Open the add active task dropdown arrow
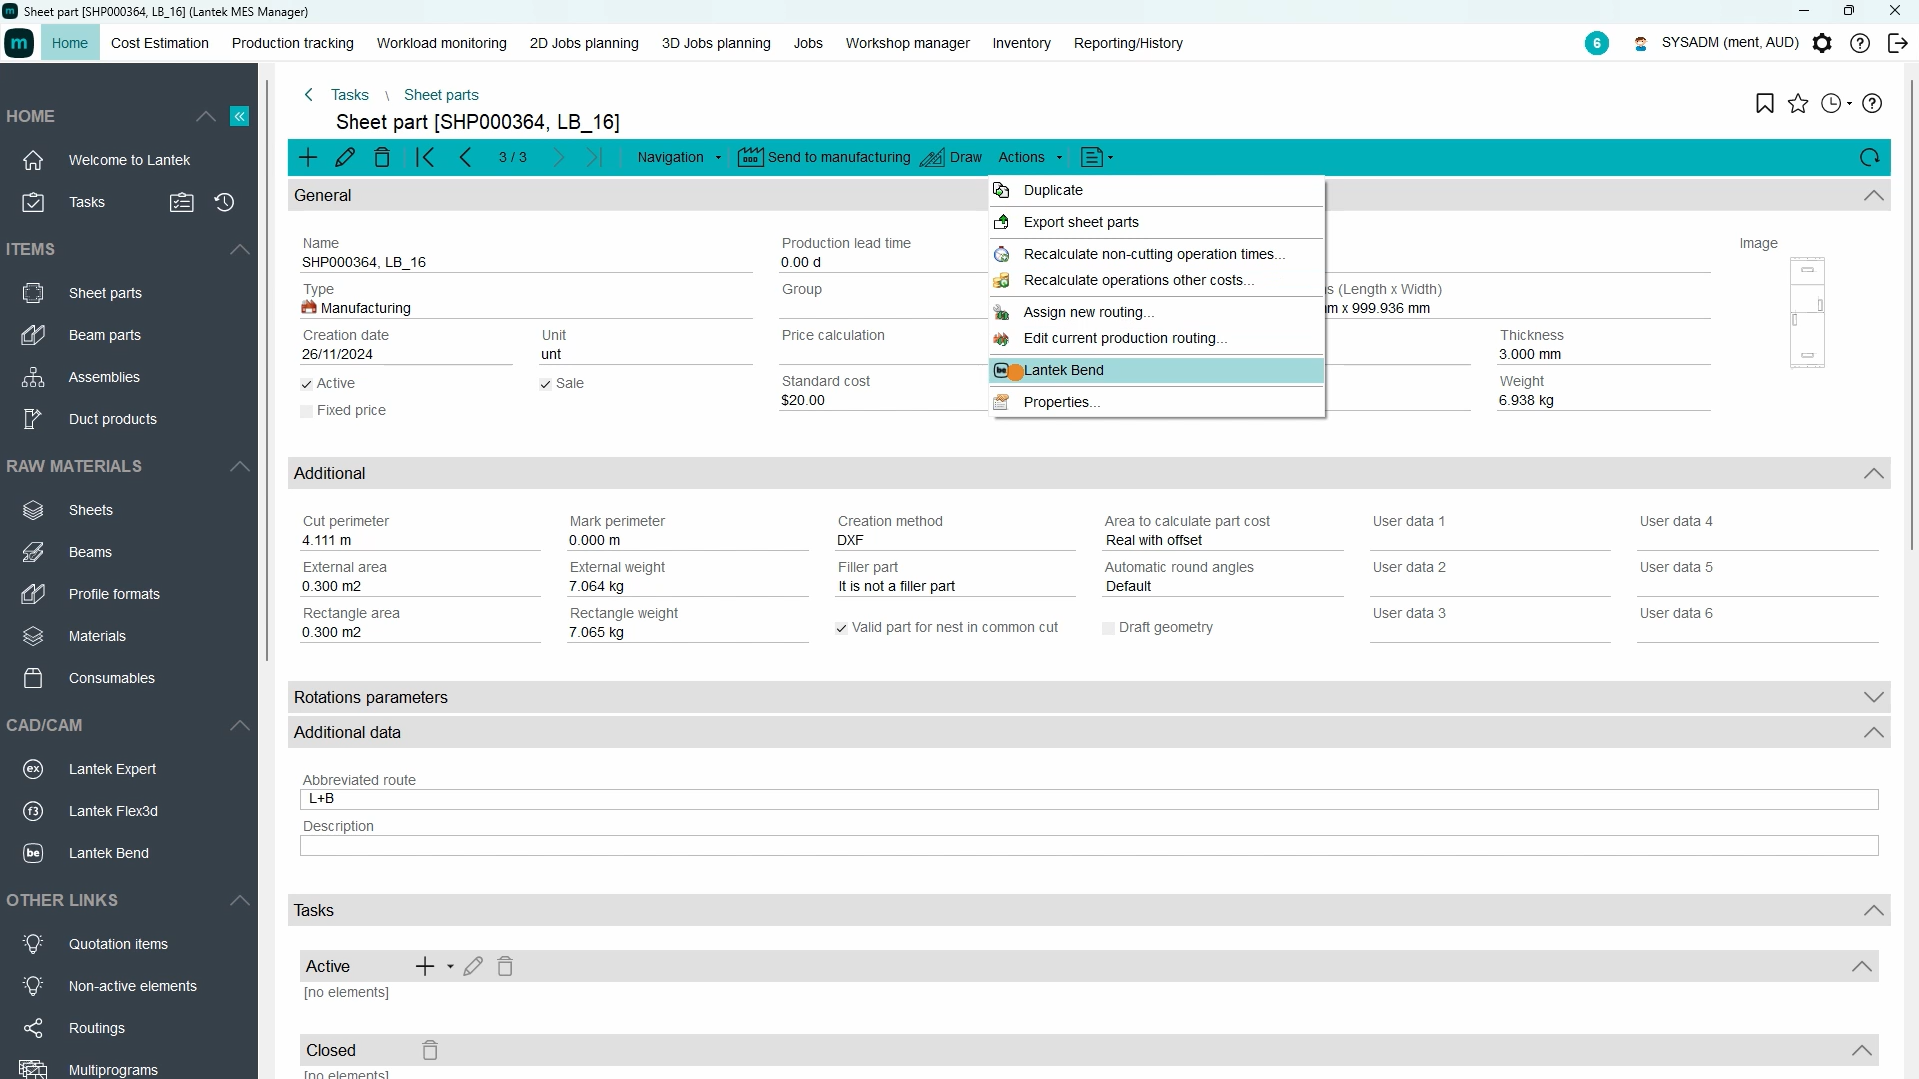1919x1079 pixels. point(450,966)
